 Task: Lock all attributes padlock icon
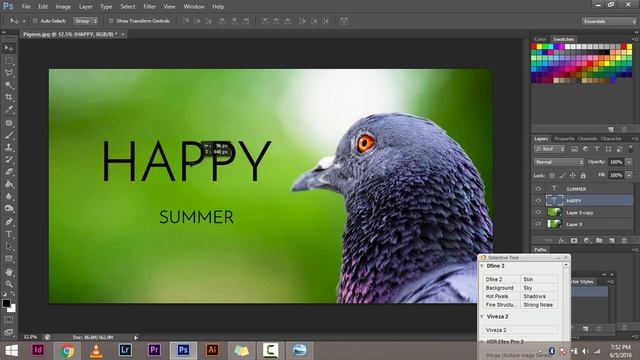[x=583, y=176]
